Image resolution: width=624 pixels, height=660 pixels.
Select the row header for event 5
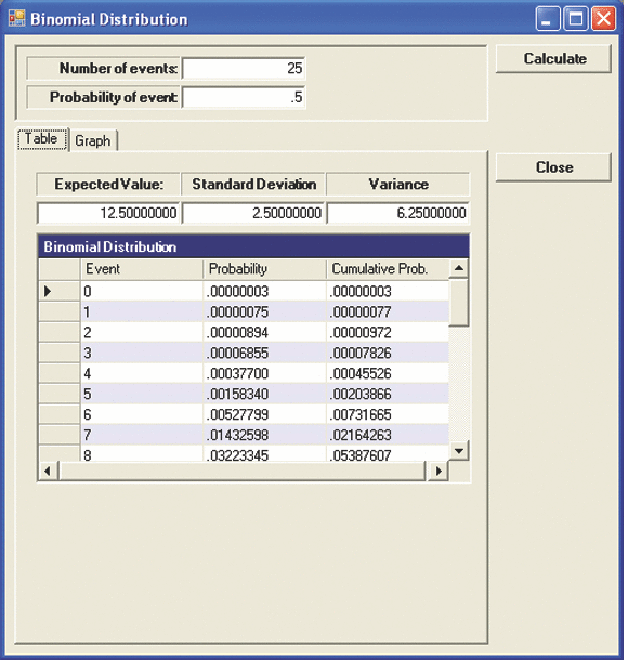pos(58,395)
